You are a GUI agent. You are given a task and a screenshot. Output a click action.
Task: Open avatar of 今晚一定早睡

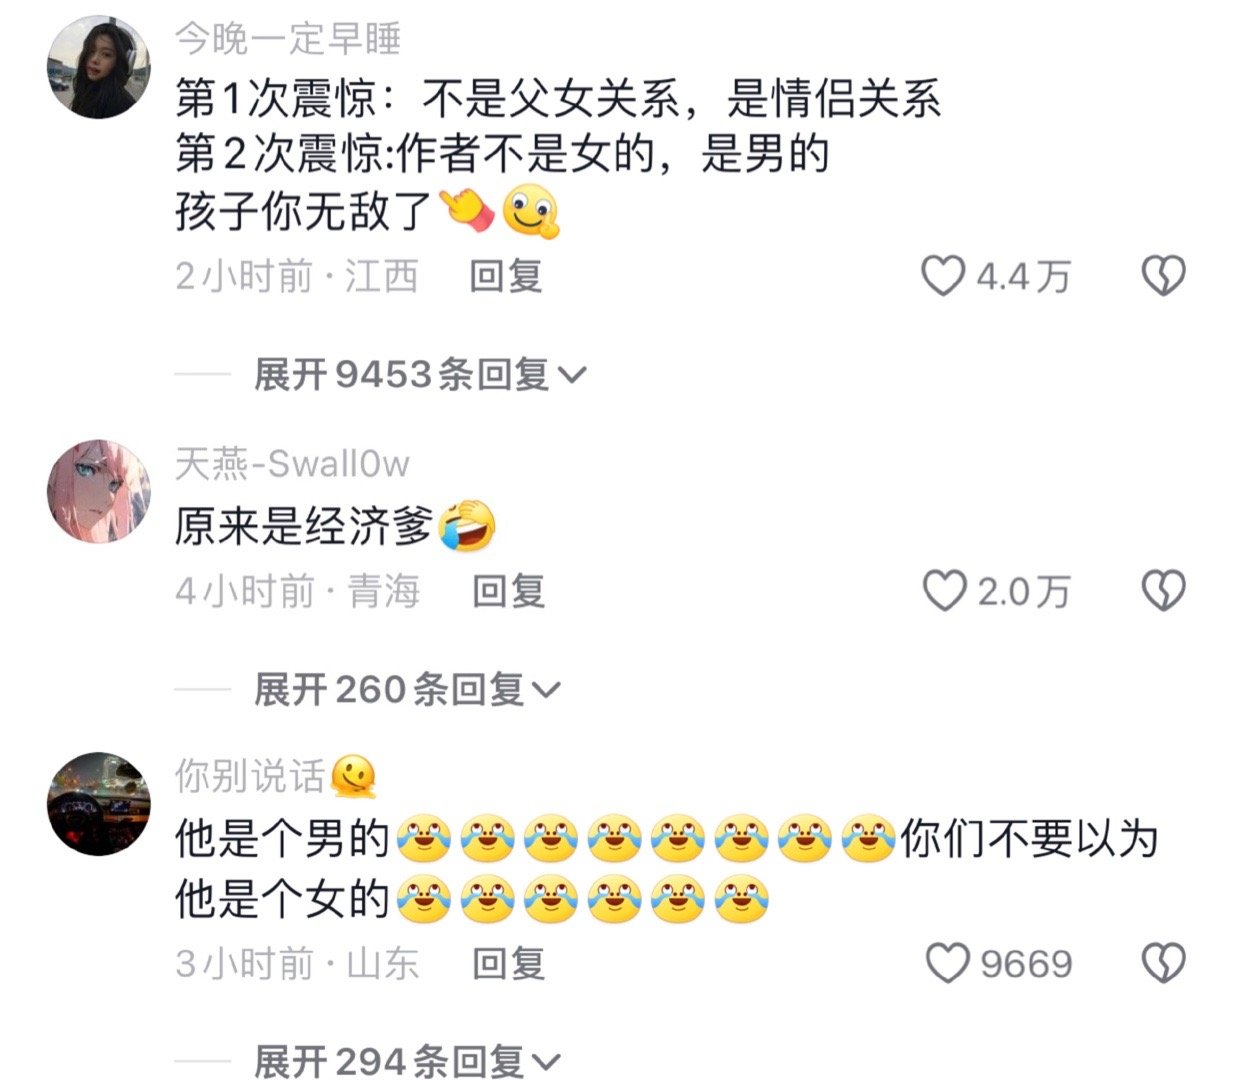[x=99, y=67]
